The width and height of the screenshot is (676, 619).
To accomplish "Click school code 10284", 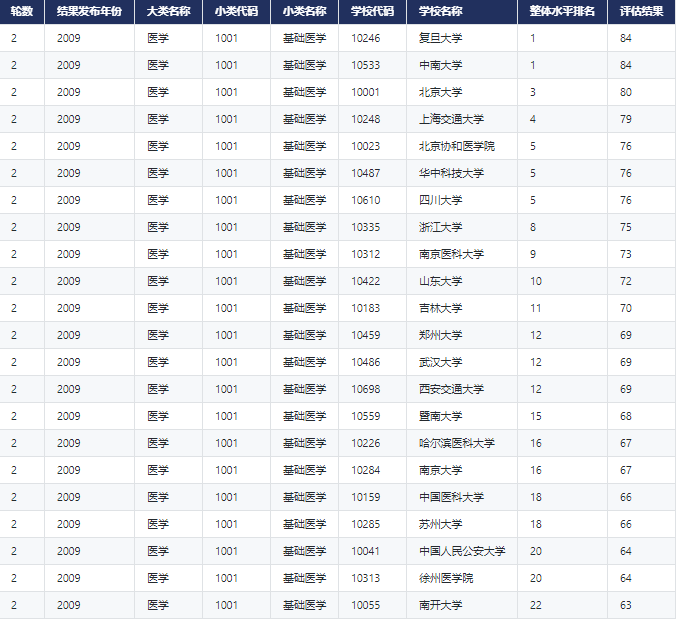I will point(366,470).
